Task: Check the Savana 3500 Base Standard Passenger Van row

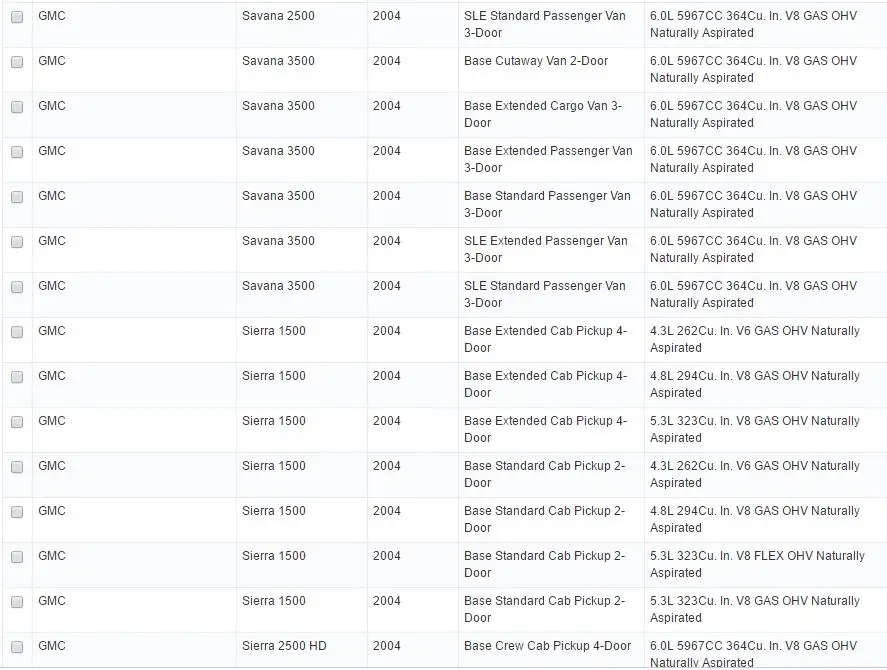Action: 17,197
